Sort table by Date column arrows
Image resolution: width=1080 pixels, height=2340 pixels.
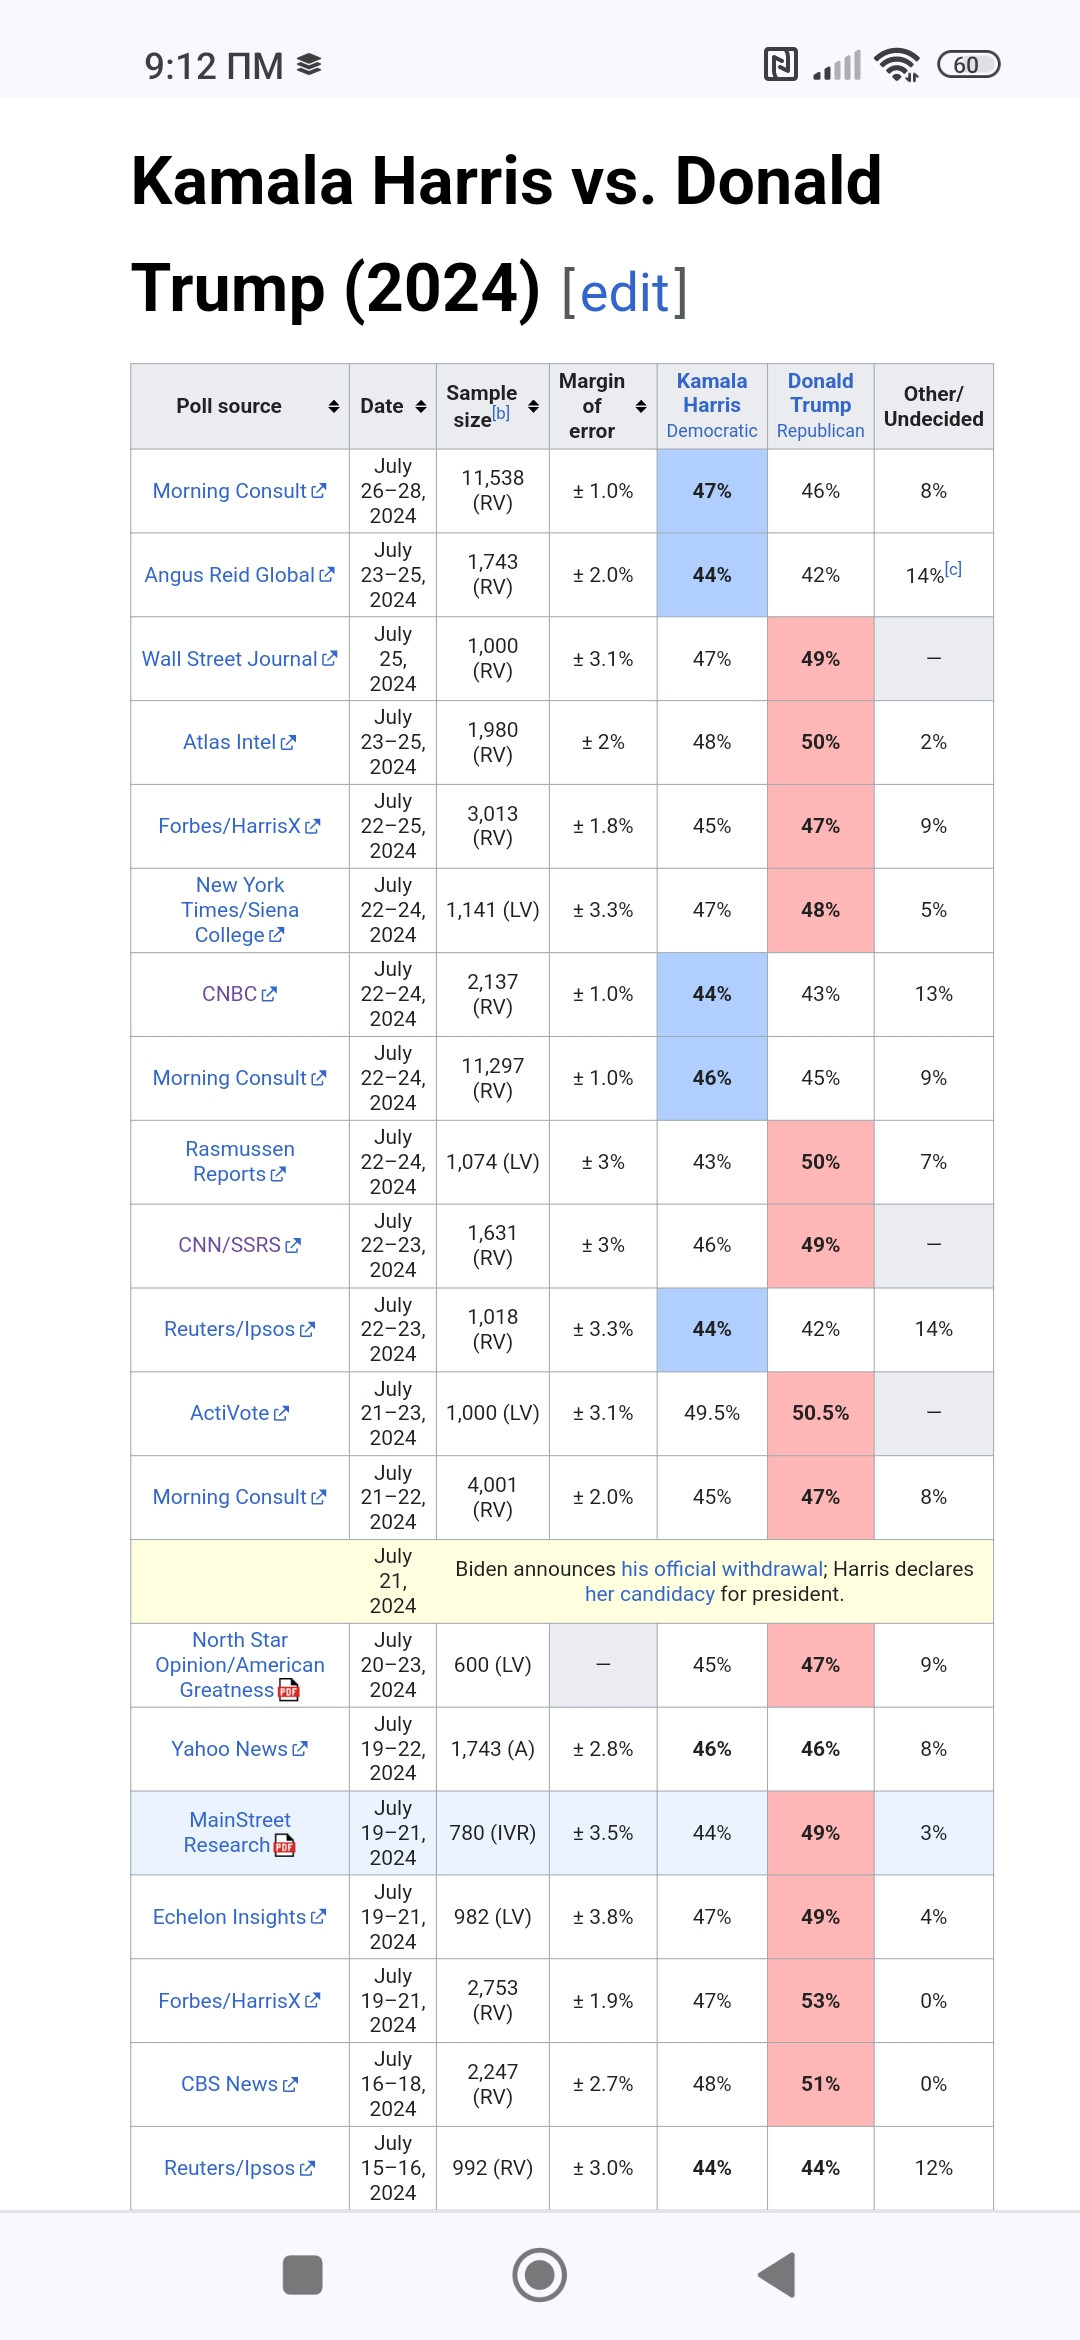(421, 406)
